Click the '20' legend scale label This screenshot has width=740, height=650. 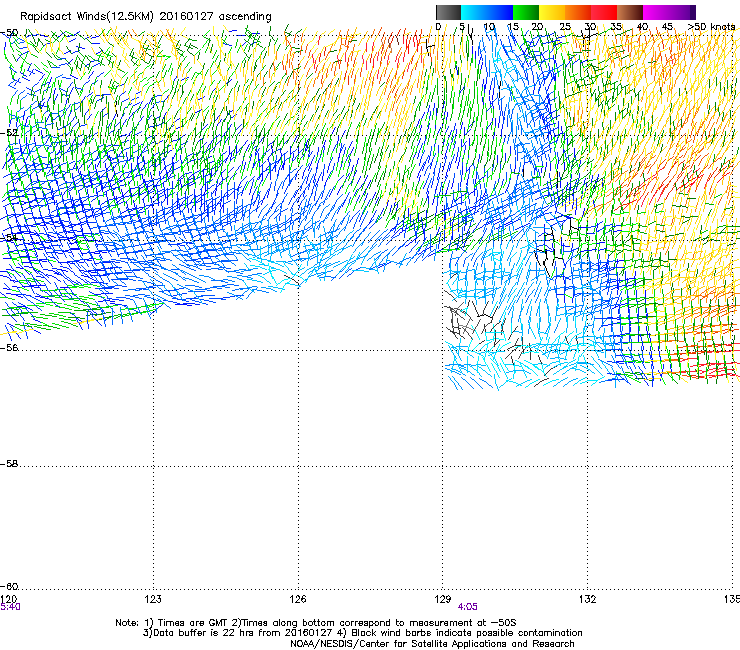coord(538,27)
